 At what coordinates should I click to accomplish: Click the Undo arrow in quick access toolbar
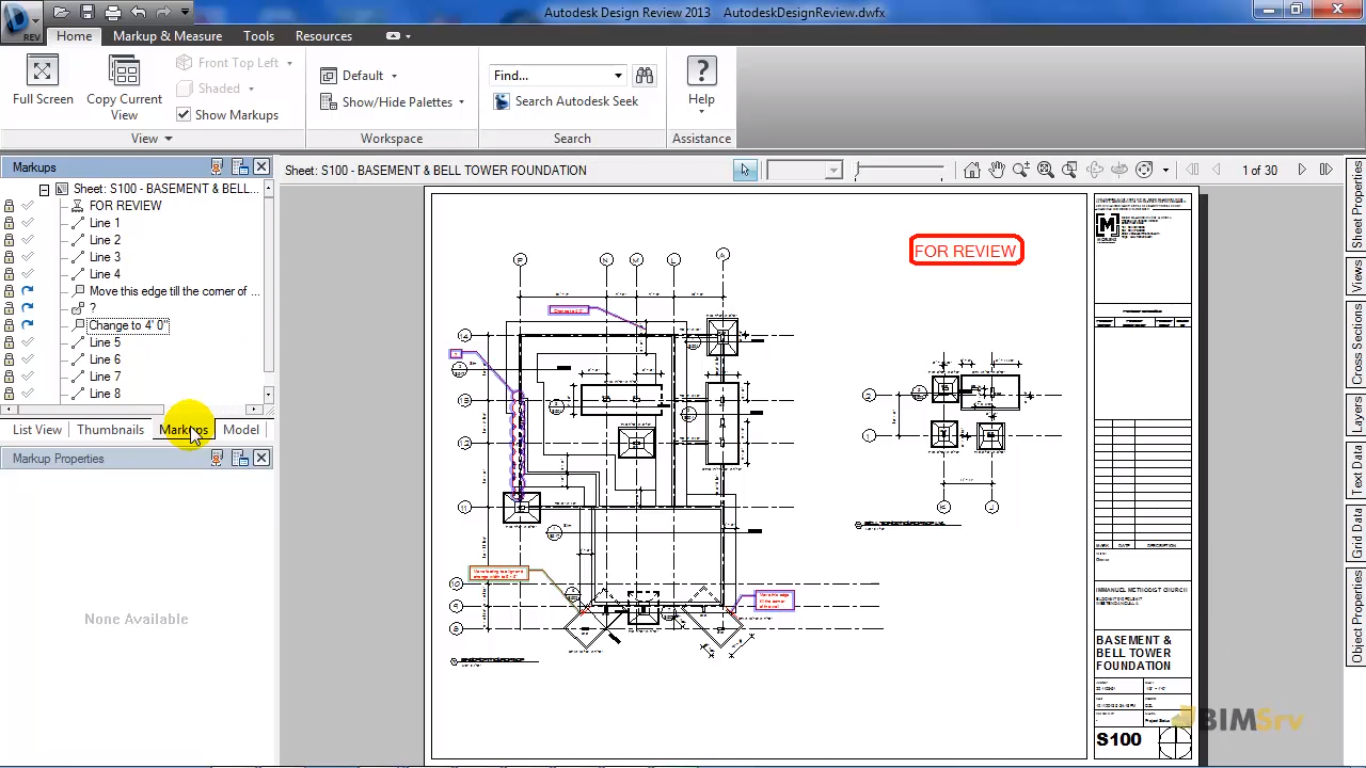pos(138,12)
